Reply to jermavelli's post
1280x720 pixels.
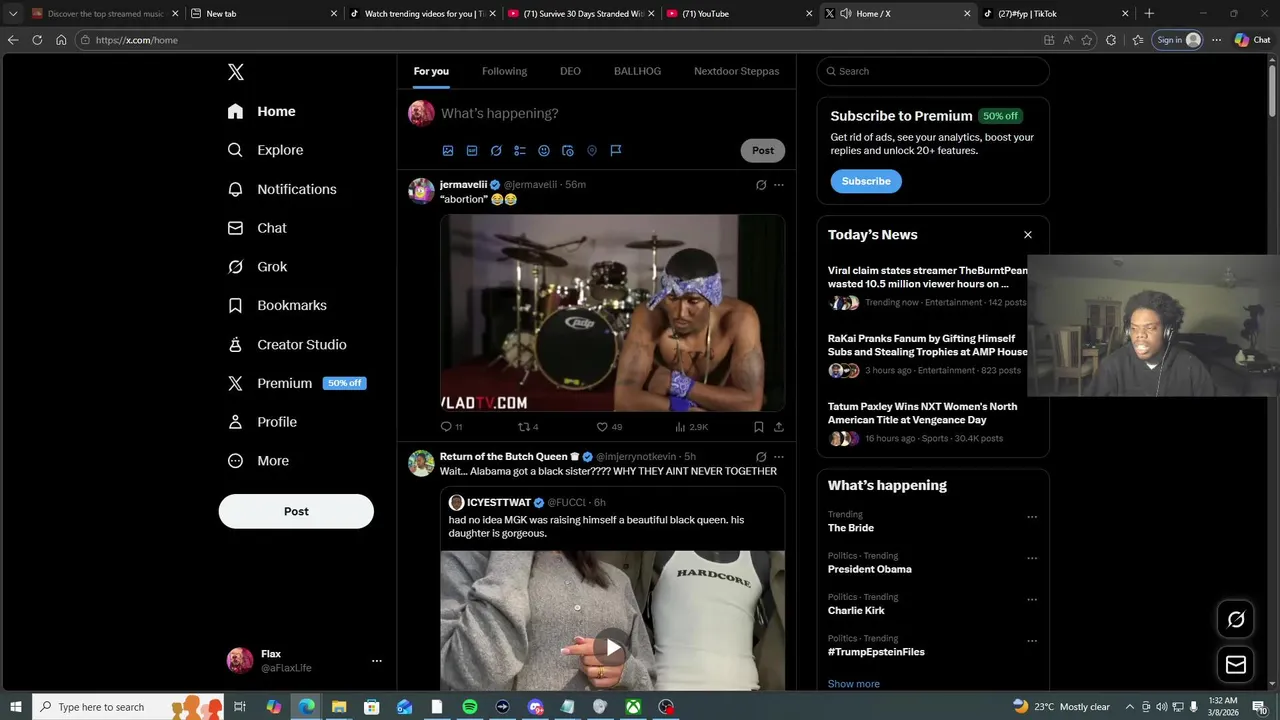click(451, 427)
